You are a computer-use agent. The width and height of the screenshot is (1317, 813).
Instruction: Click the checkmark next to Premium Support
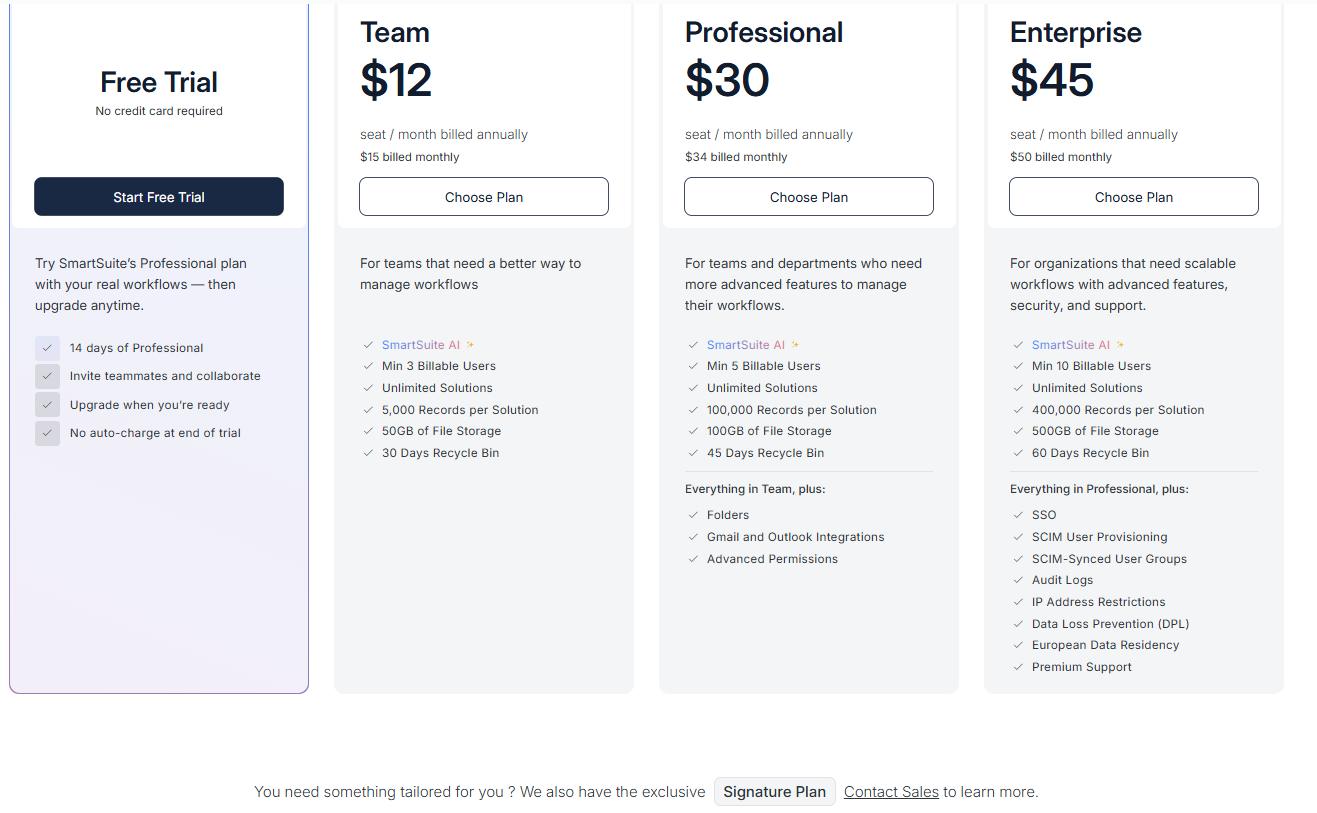click(x=1018, y=667)
